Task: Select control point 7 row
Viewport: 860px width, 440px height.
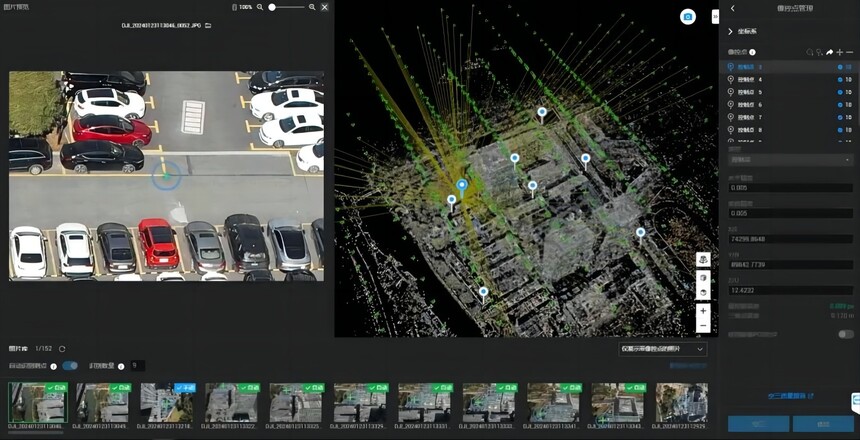Action: pyautogui.click(x=789, y=117)
